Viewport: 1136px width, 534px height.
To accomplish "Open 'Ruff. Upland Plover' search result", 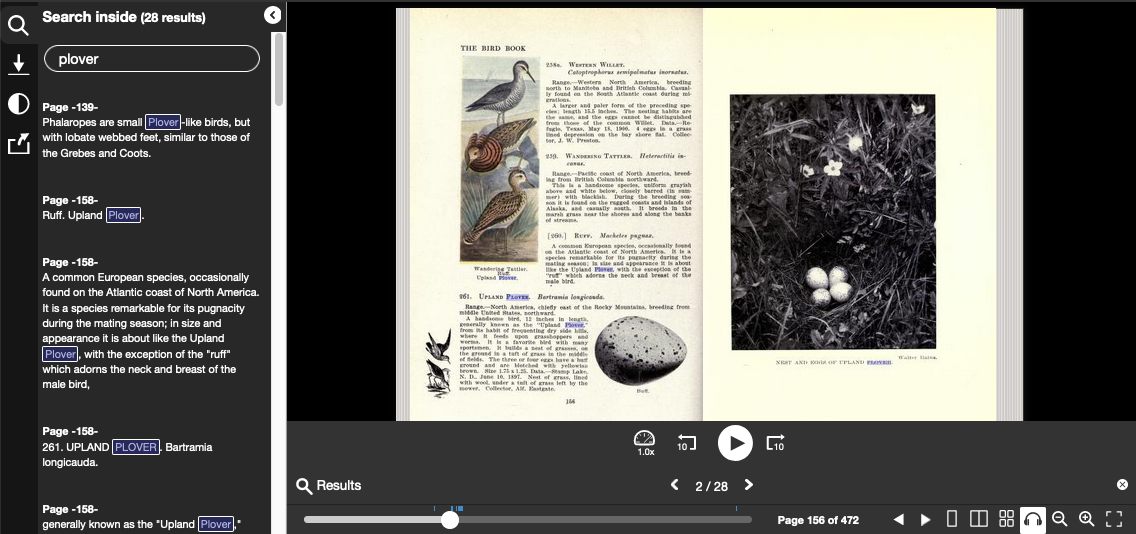I will click(x=151, y=208).
